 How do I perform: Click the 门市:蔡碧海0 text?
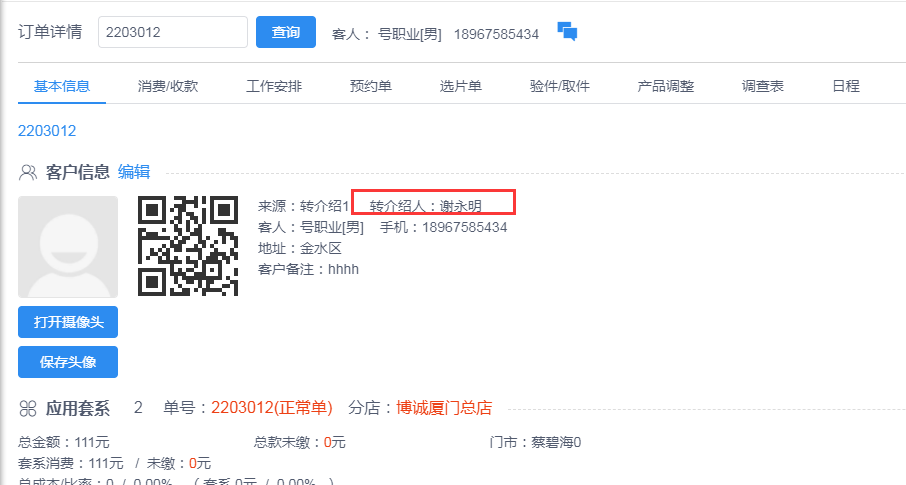tap(535, 442)
